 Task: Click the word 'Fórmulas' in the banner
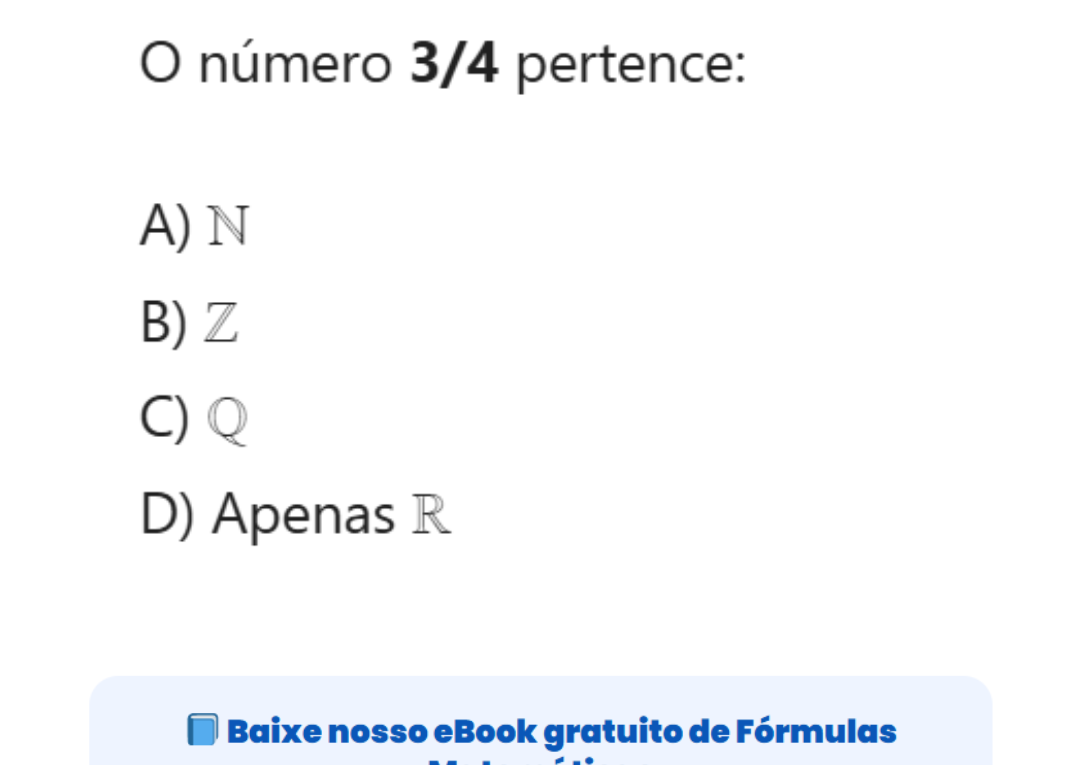(x=816, y=731)
